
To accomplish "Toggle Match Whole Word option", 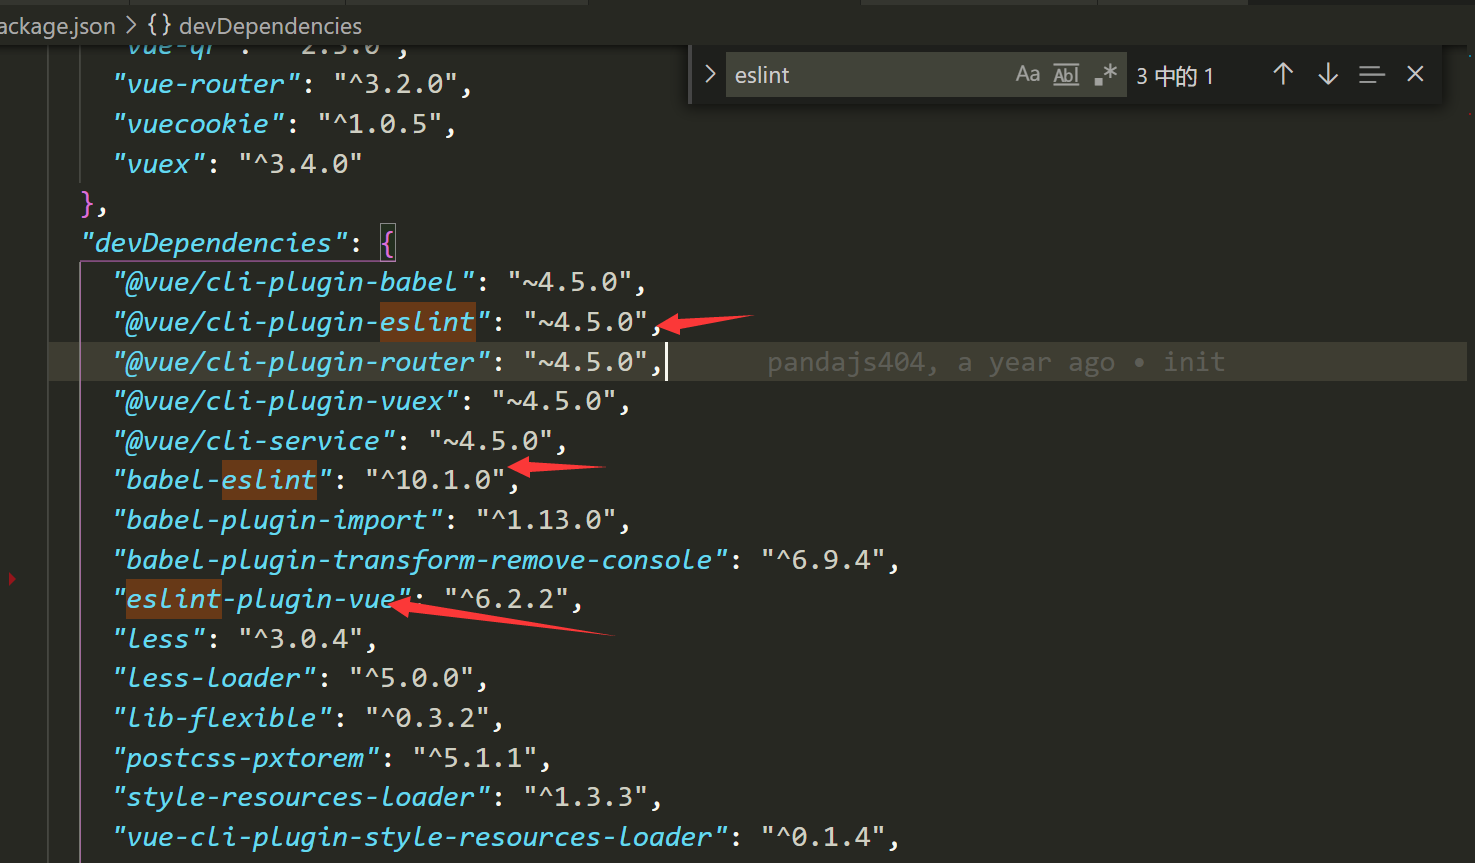I will pyautogui.click(x=1066, y=74).
